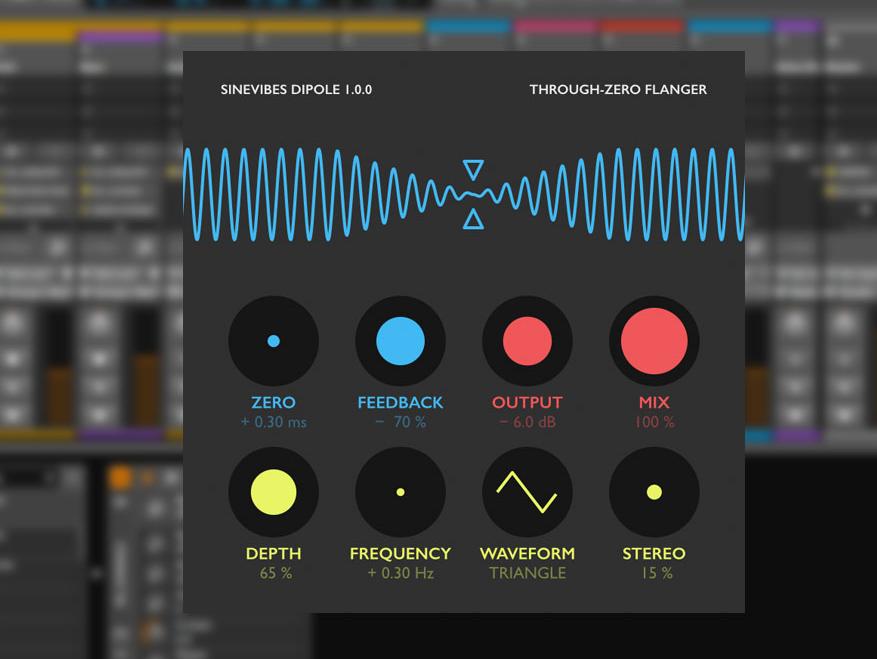Click the DEPTH label
The height and width of the screenshot is (659, 877).
click(274, 553)
